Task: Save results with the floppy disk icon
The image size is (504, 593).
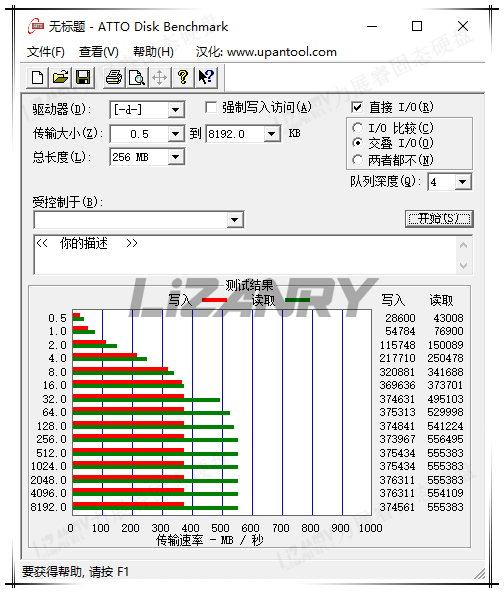Action: pos(83,78)
